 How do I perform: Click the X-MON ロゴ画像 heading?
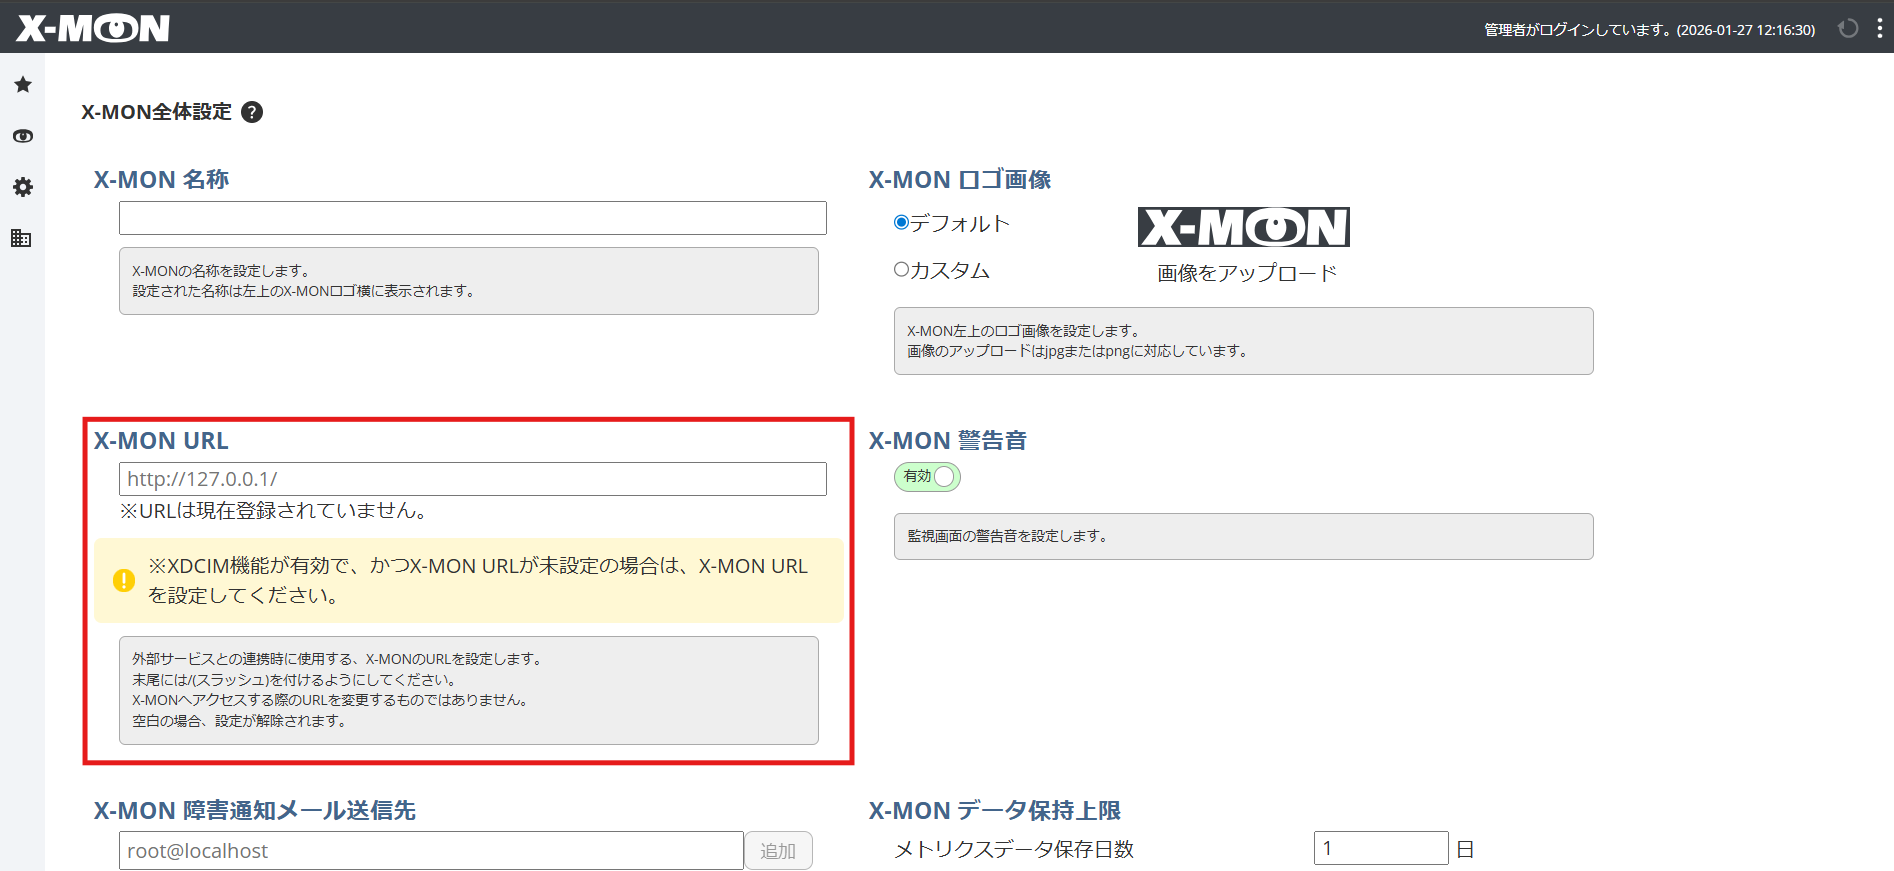(x=960, y=180)
